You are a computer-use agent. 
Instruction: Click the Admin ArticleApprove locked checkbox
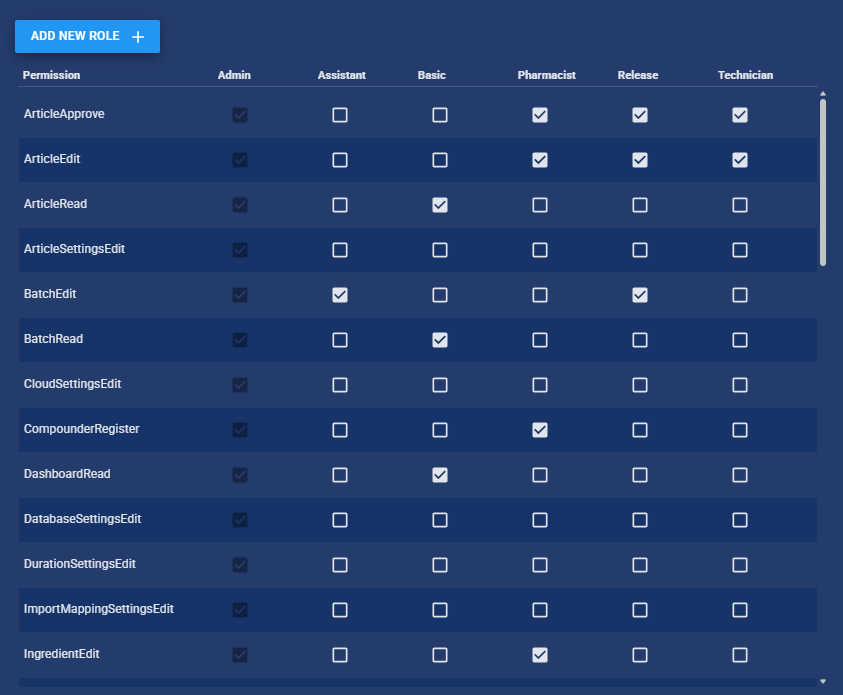[240, 115]
